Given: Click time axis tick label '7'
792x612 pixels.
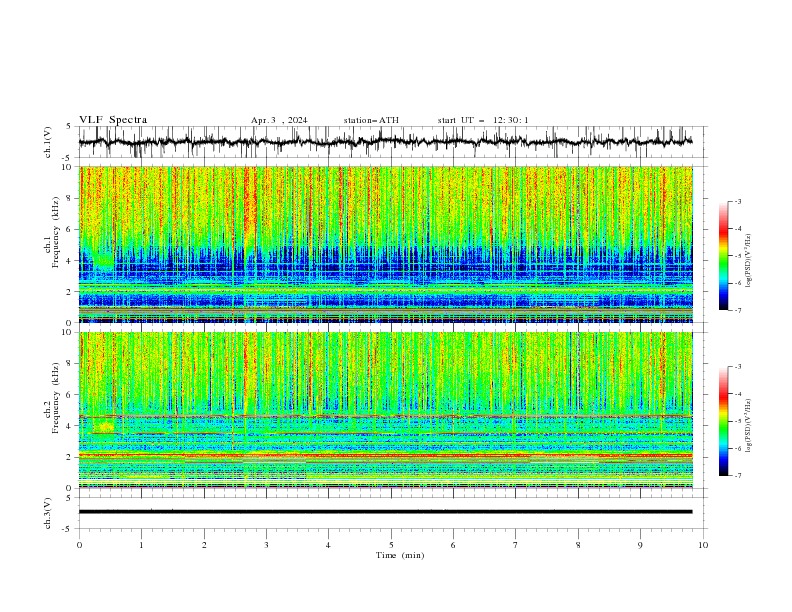Looking at the screenshot, I should pyautogui.click(x=516, y=545).
